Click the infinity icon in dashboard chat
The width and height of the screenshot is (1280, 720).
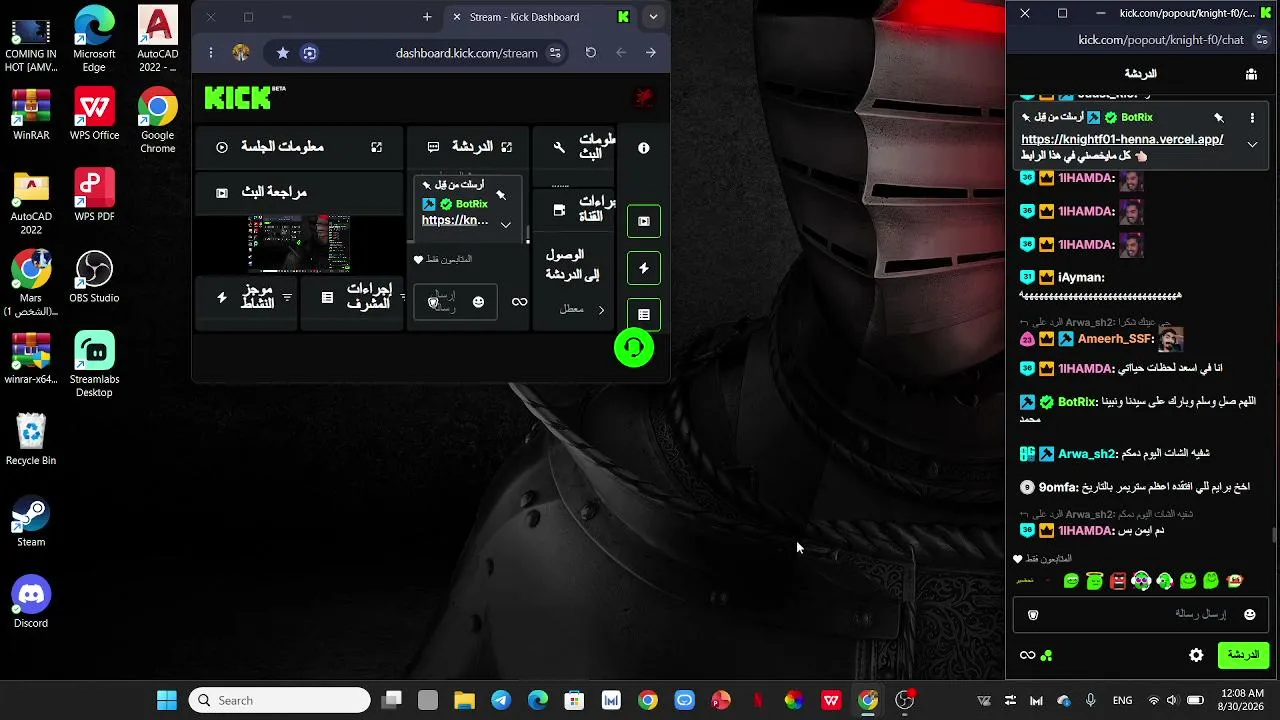520,302
